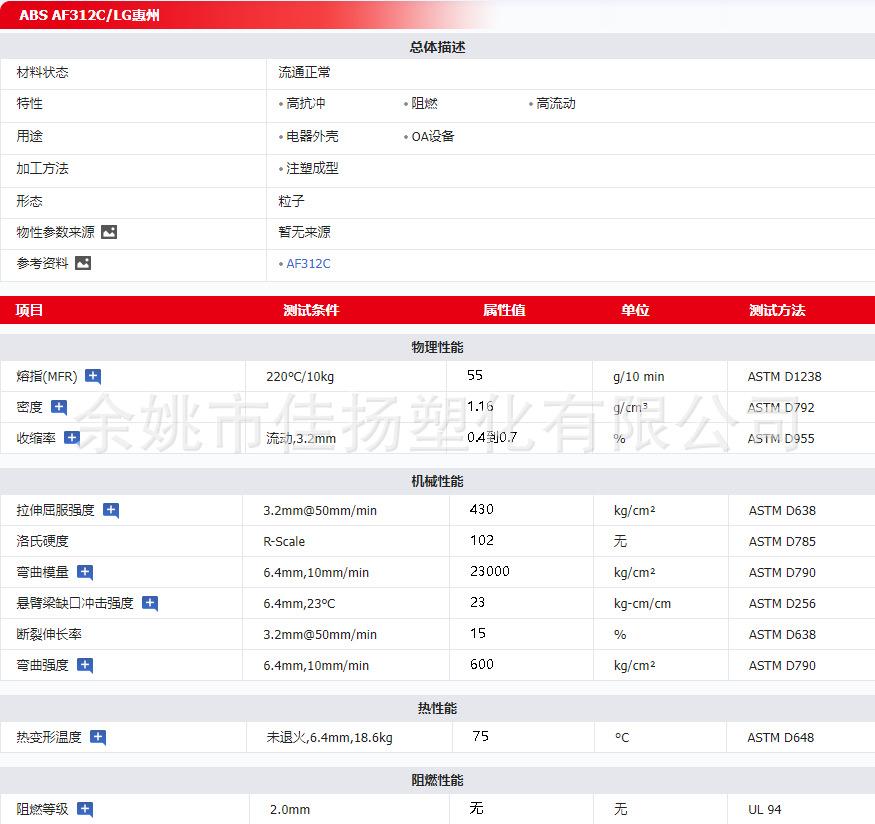The height and width of the screenshot is (824, 875).
Task: Click the 测试条件 column header
Action: coord(311,311)
